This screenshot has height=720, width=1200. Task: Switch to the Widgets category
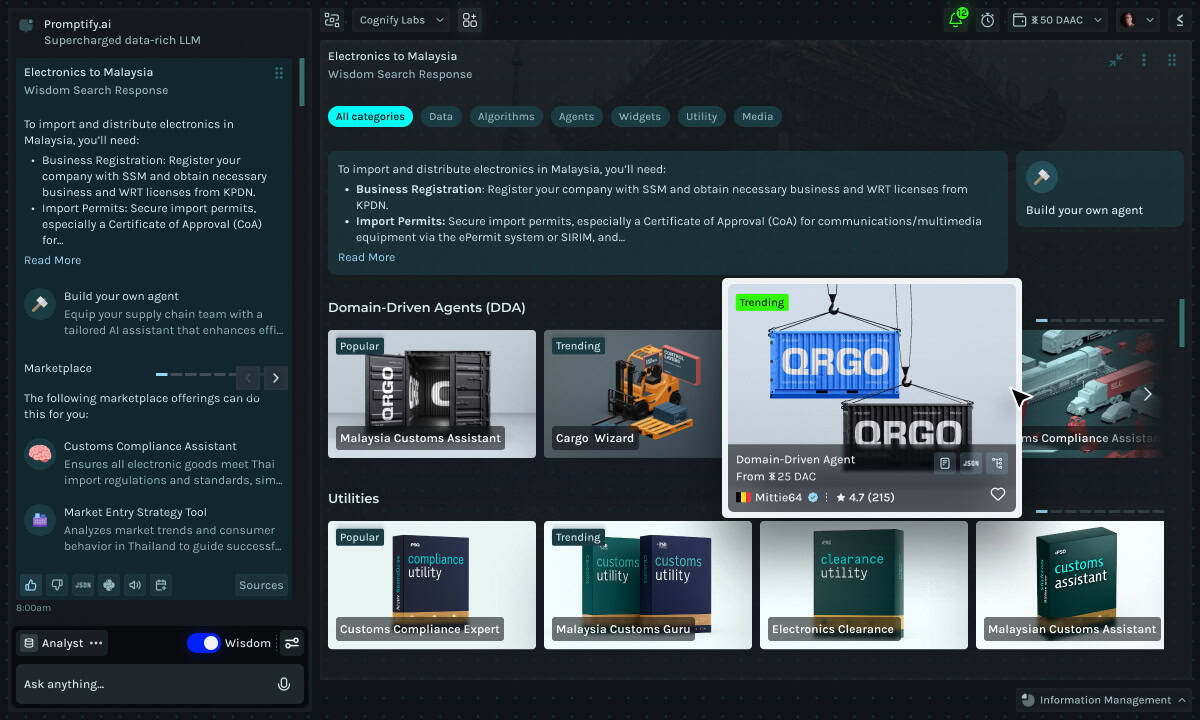(x=639, y=116)
